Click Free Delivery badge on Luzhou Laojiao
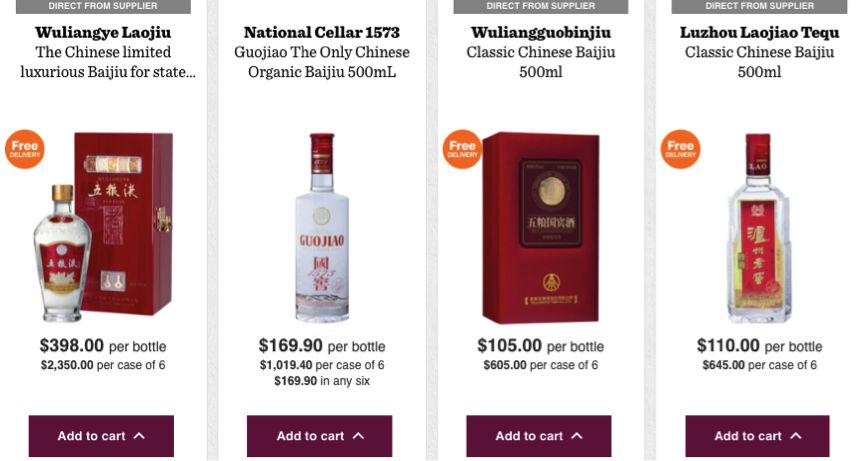 [x=680, y=149]
